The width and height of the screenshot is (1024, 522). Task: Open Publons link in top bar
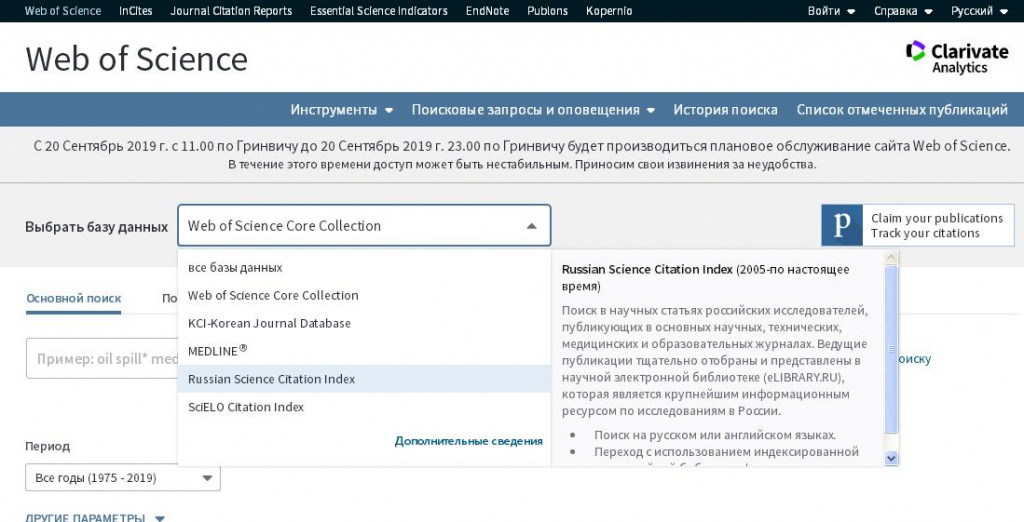547,11
